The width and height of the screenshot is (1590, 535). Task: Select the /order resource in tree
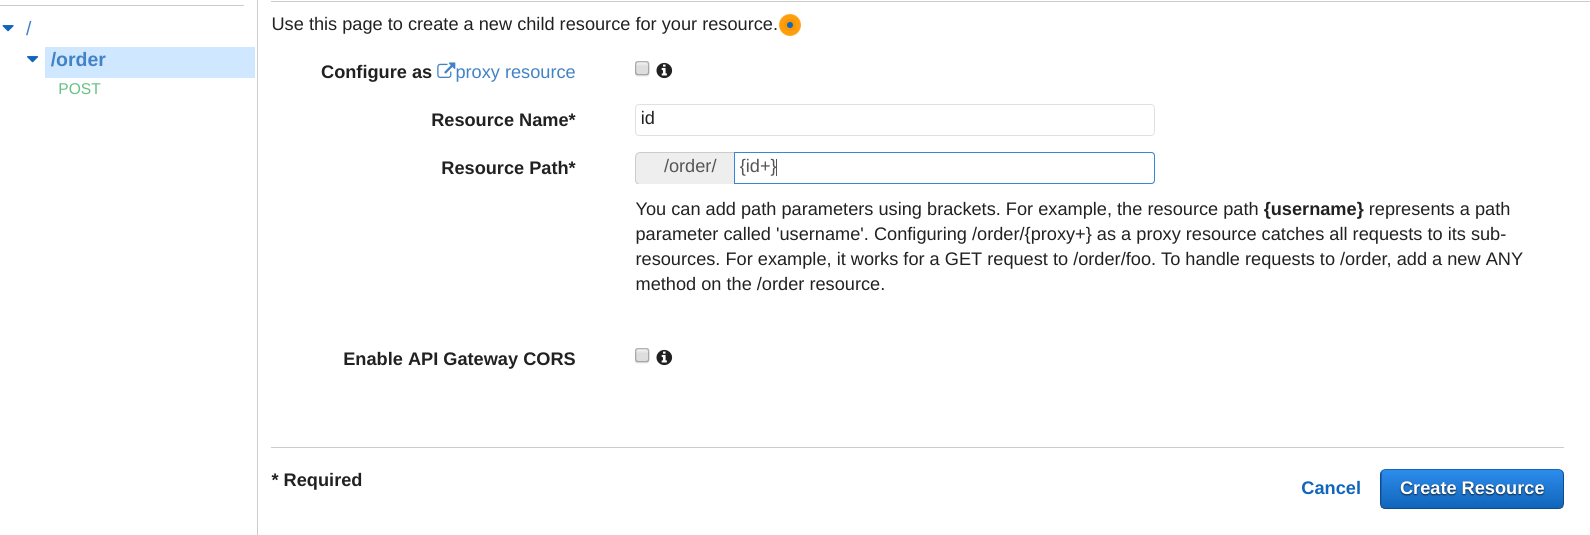(x=78, y=60)
